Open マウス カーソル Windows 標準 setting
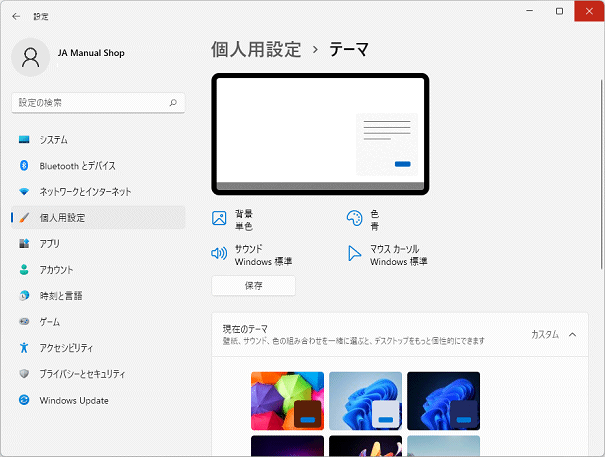Screen dimensions: 605x457 coord(387,255)
